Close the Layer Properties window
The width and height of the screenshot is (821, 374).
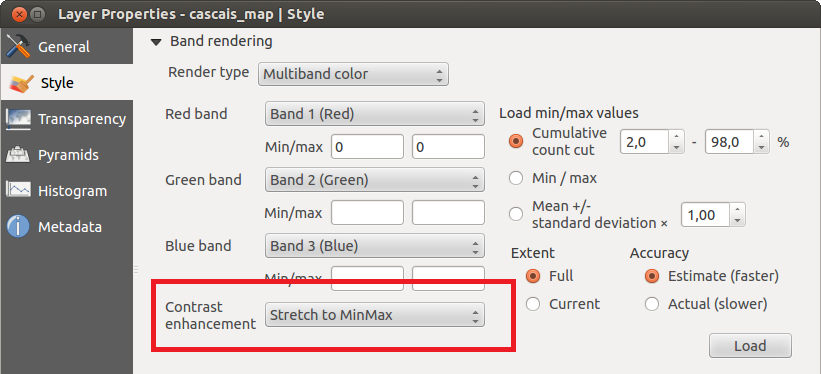(x=19, y=14)
